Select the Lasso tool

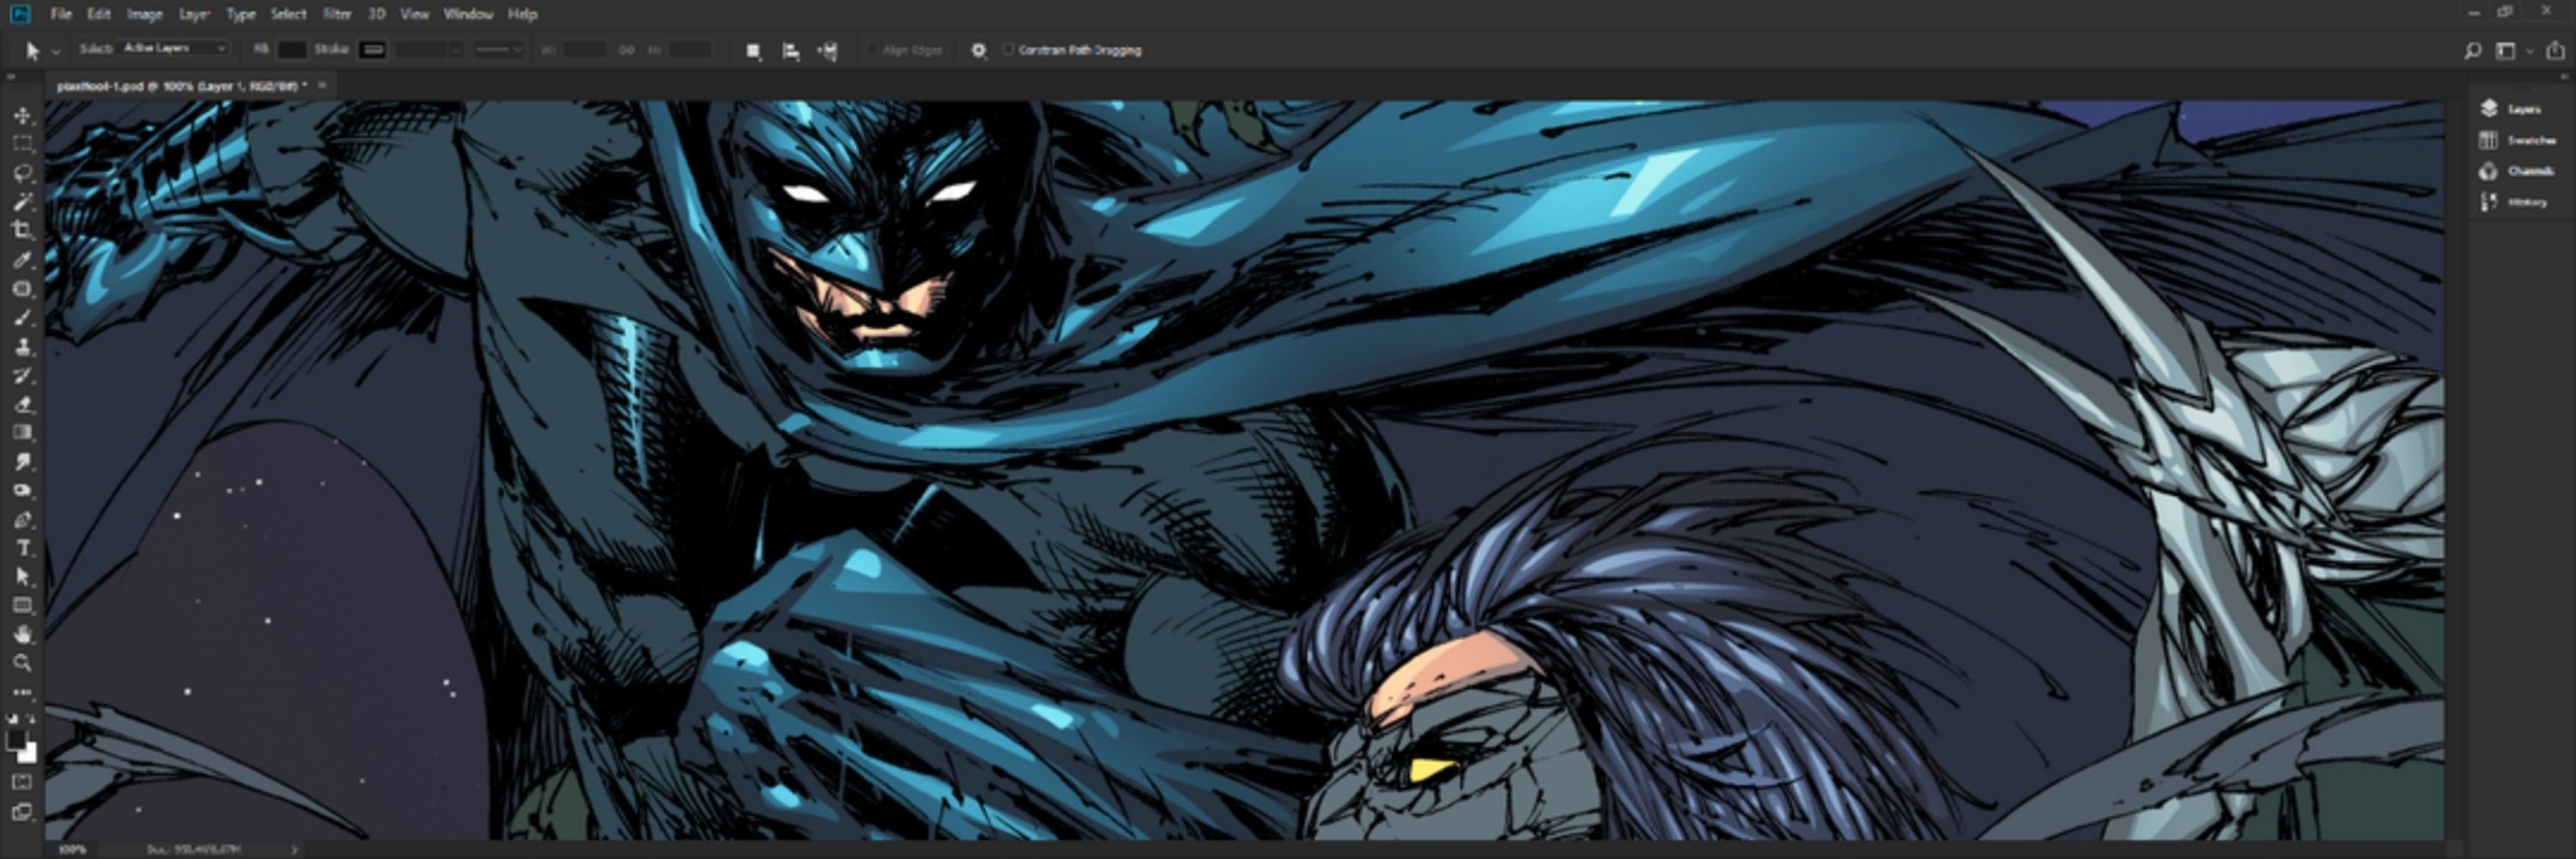[22, 173]
